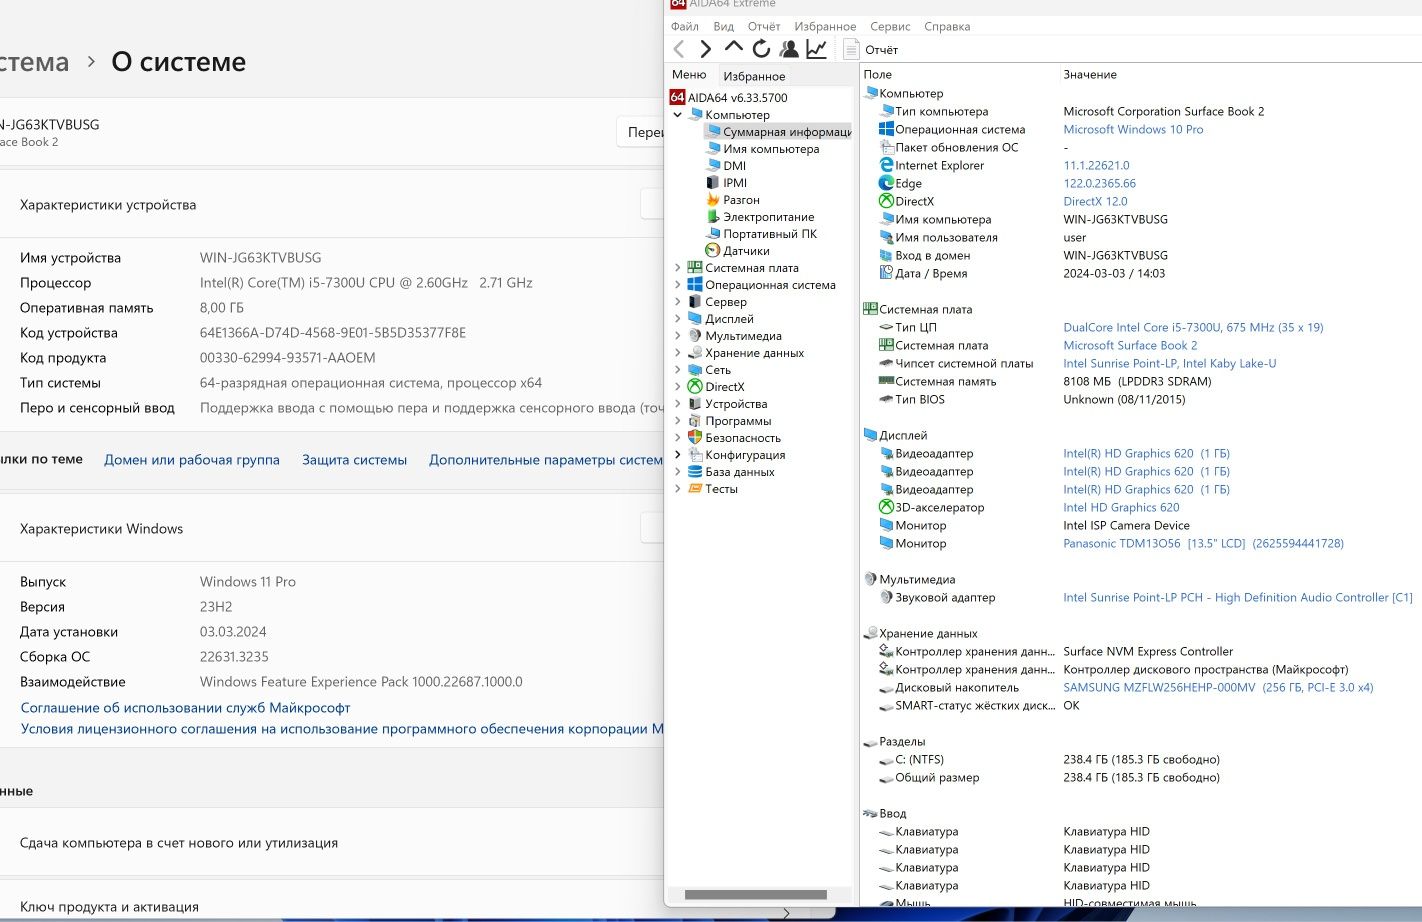Click the horizontal scrollbar in the tree panel
This screenshot has width=1422, height=922.
tap(755, 895)
